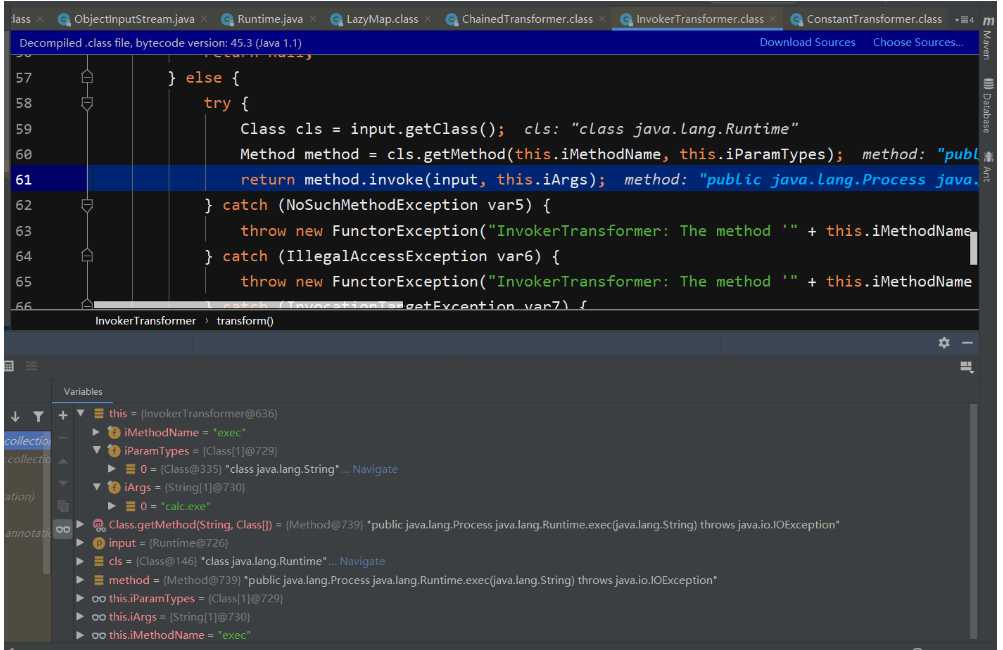Image resolution: width=1003 pixels, height=650 pixels.
Task: Move watch down arrow icon
Action: click(x=63, y=483)
